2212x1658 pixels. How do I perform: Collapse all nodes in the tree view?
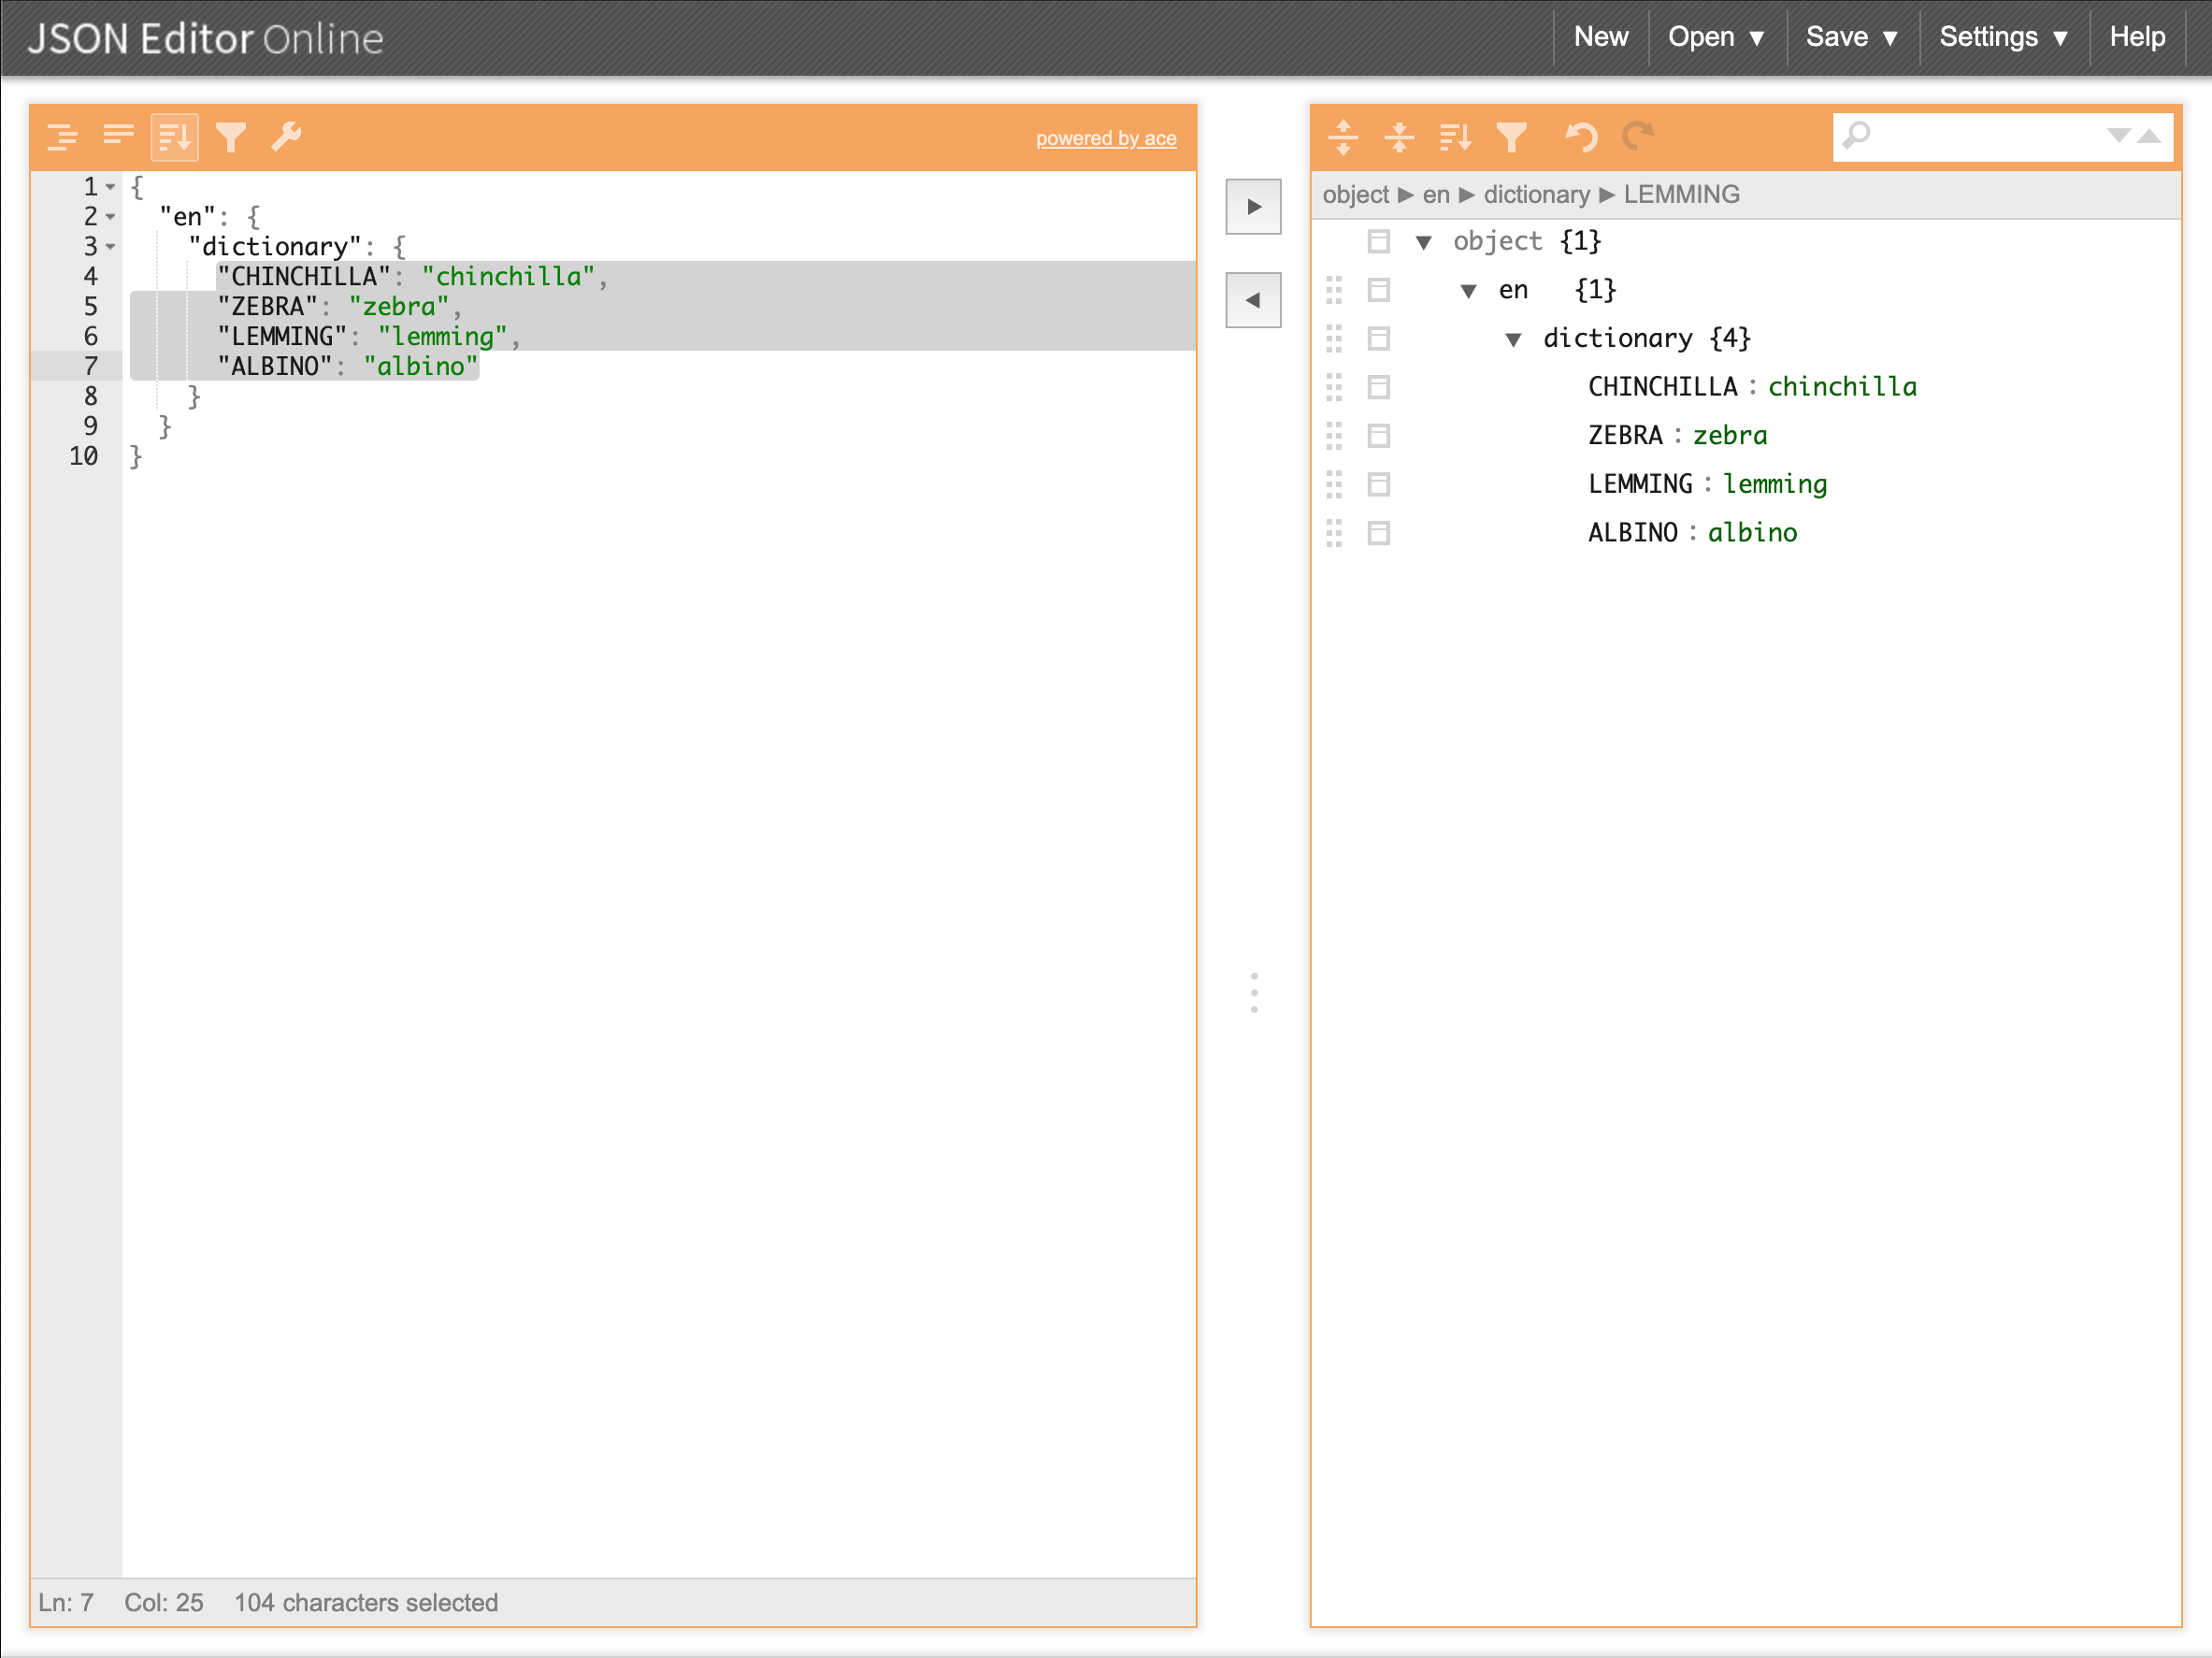(x=1400, y=138)
